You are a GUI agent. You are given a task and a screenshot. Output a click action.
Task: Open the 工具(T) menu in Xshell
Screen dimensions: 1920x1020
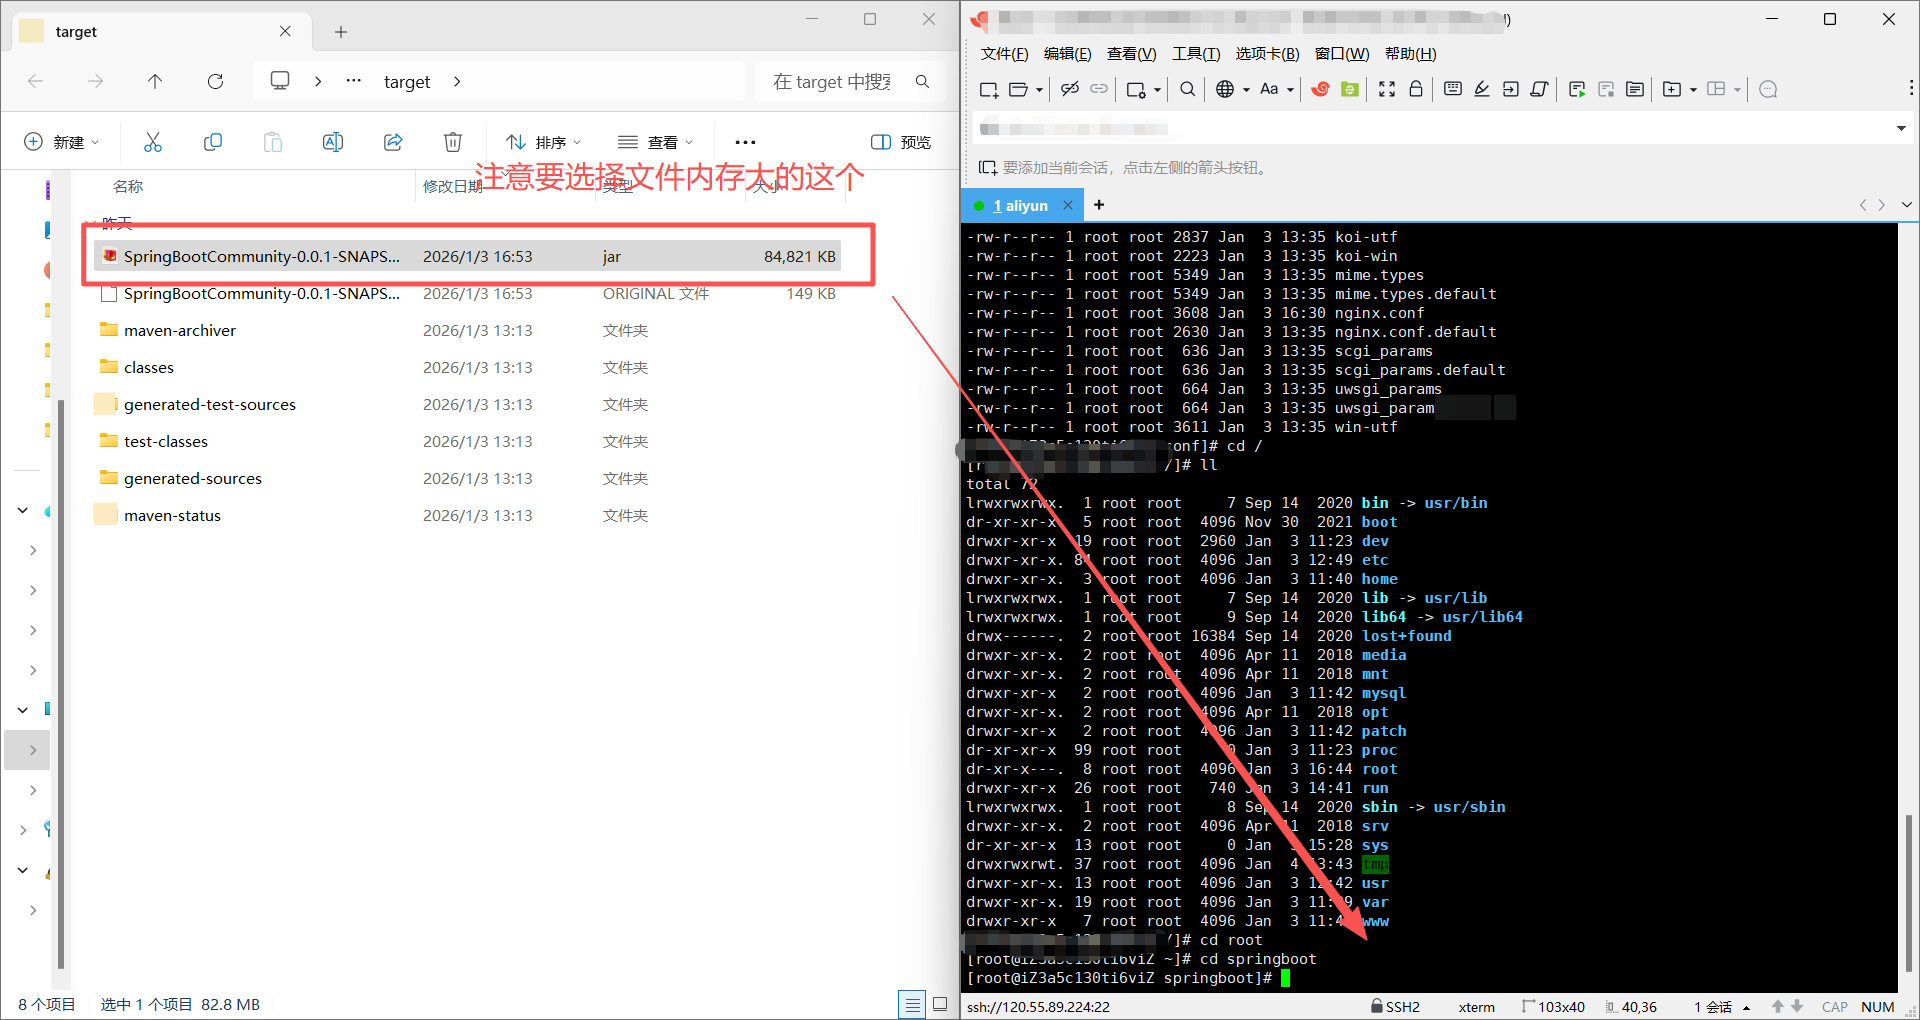click(1196, 54)
